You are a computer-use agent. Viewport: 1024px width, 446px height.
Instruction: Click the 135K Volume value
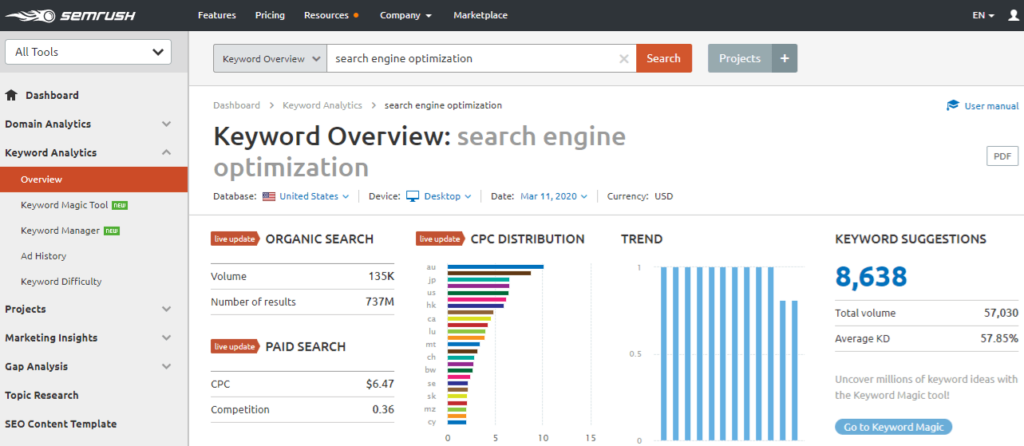click(x=381, y=276)
